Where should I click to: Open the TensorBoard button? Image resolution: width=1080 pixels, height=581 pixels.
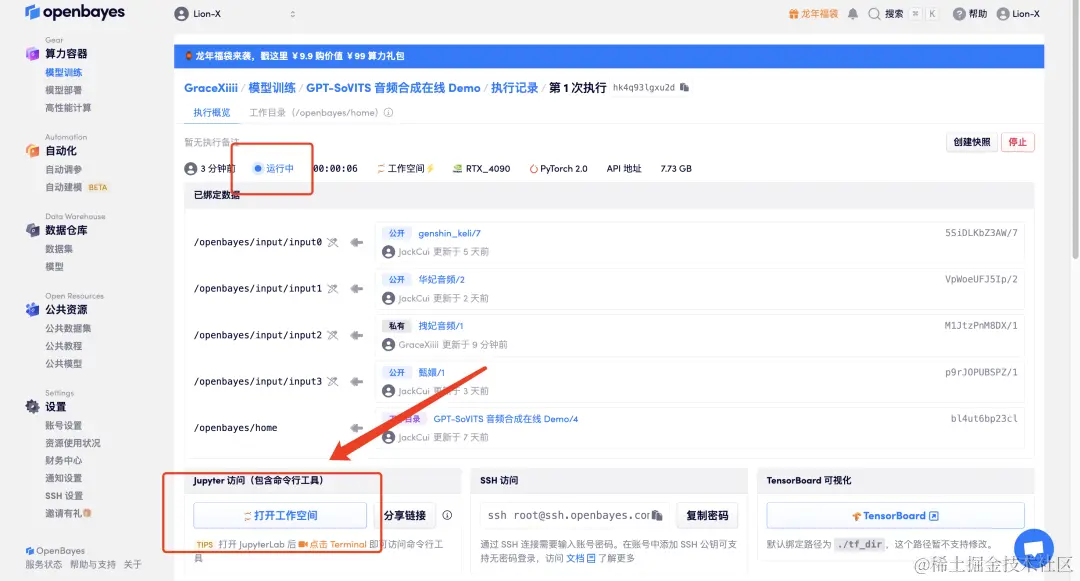(x=895, y=516)
